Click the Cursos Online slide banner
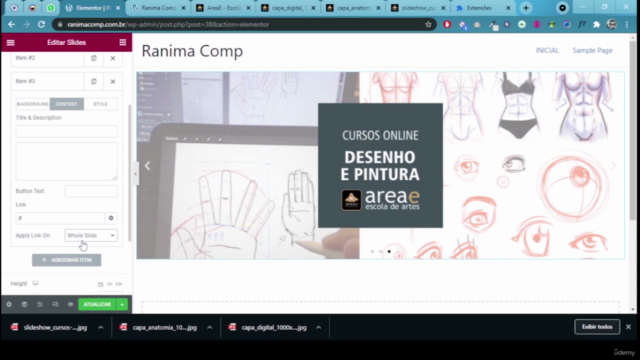The height and width of the screenshot is (360, 640). 380,165
